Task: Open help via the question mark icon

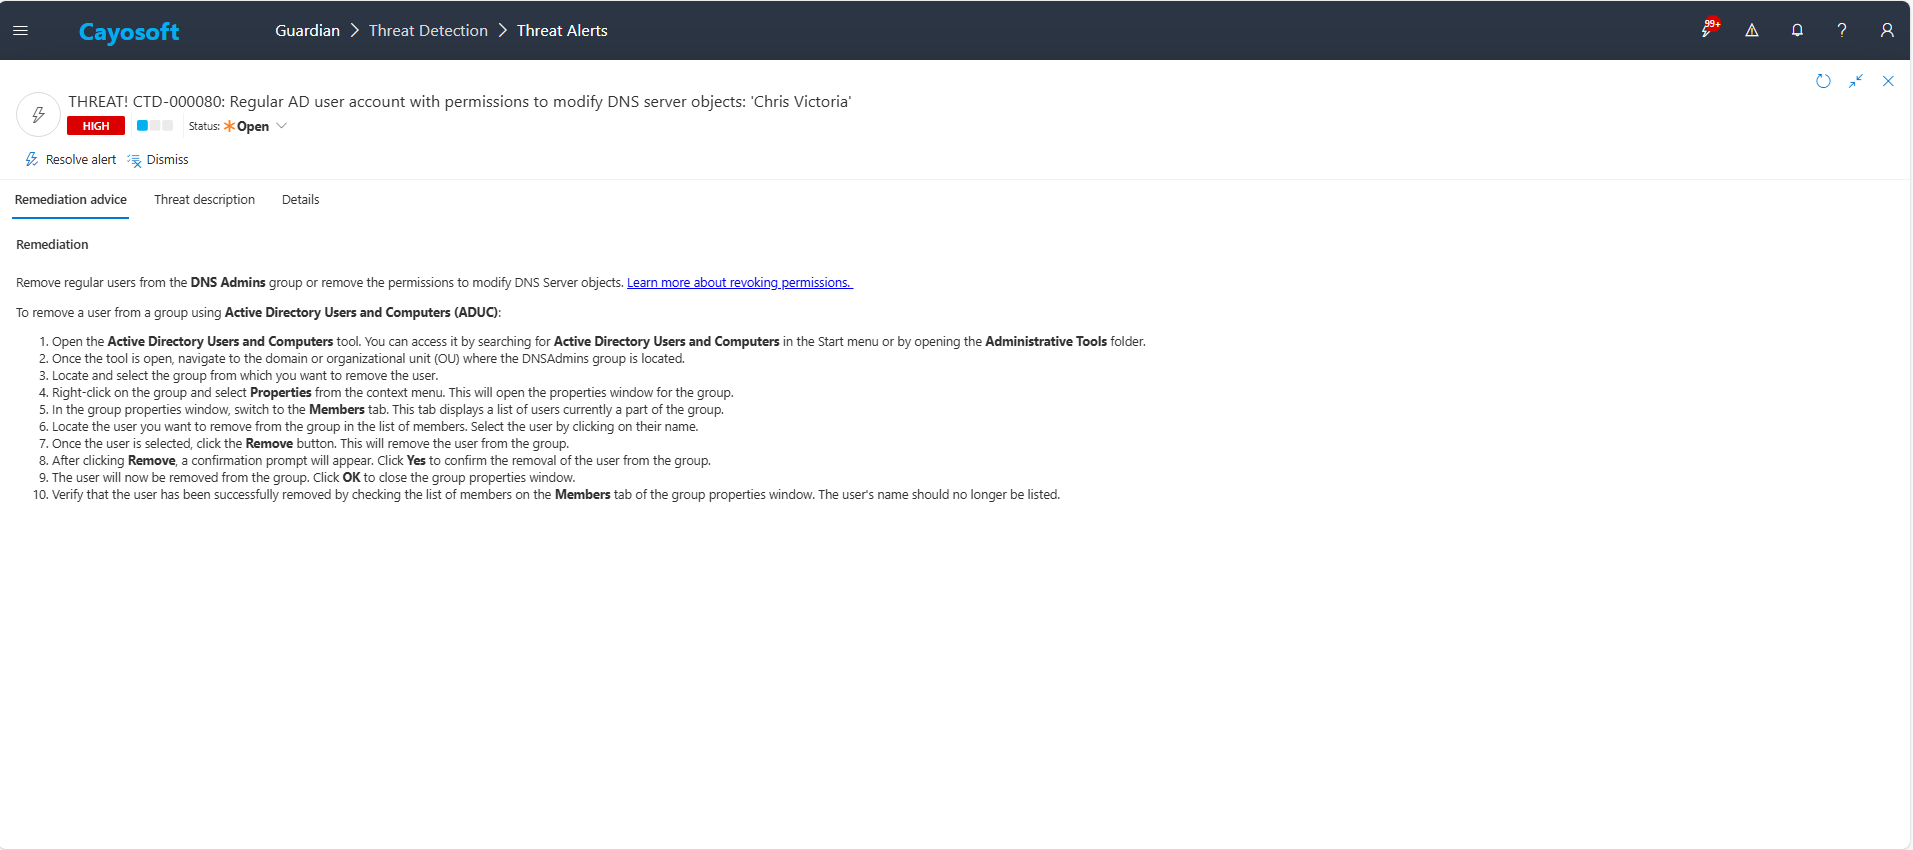Action: pyautogui.click(x=1841, y=31)
